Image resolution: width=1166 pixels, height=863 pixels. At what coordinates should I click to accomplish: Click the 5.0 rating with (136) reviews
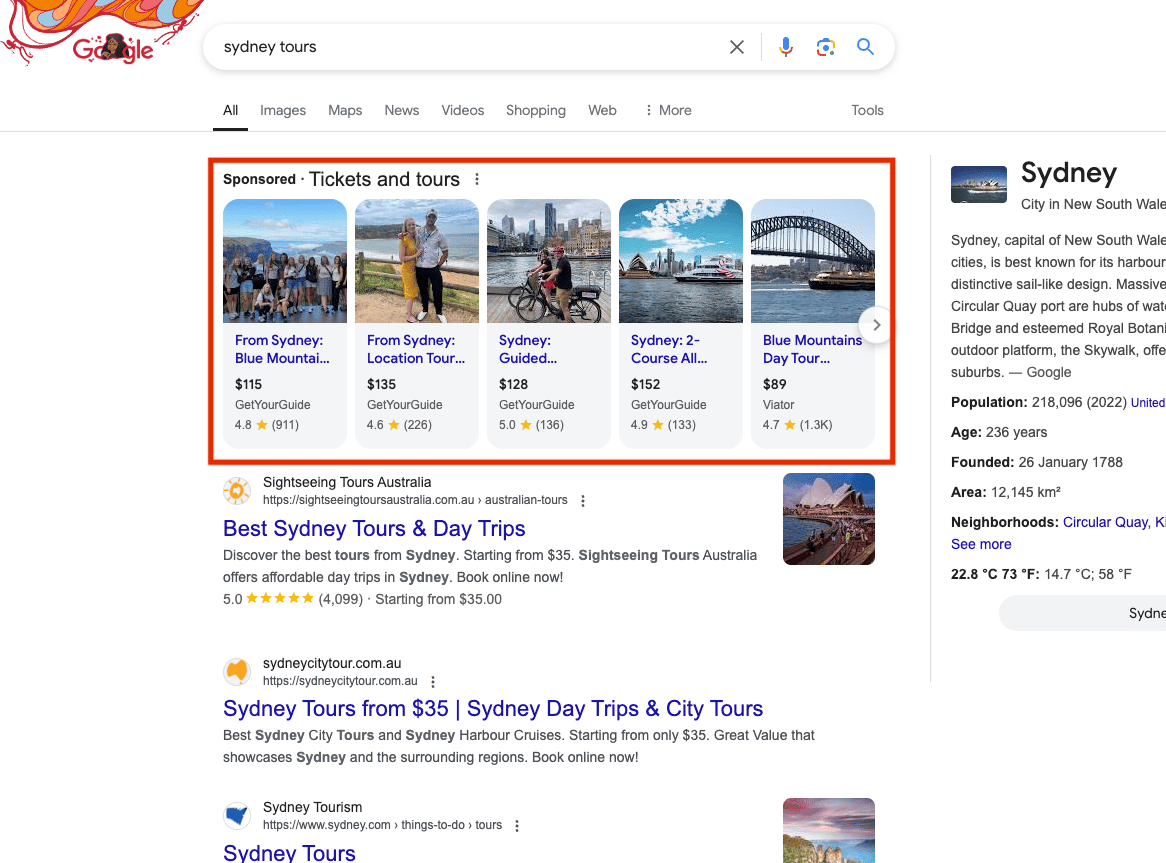click(x=531, y=424)
